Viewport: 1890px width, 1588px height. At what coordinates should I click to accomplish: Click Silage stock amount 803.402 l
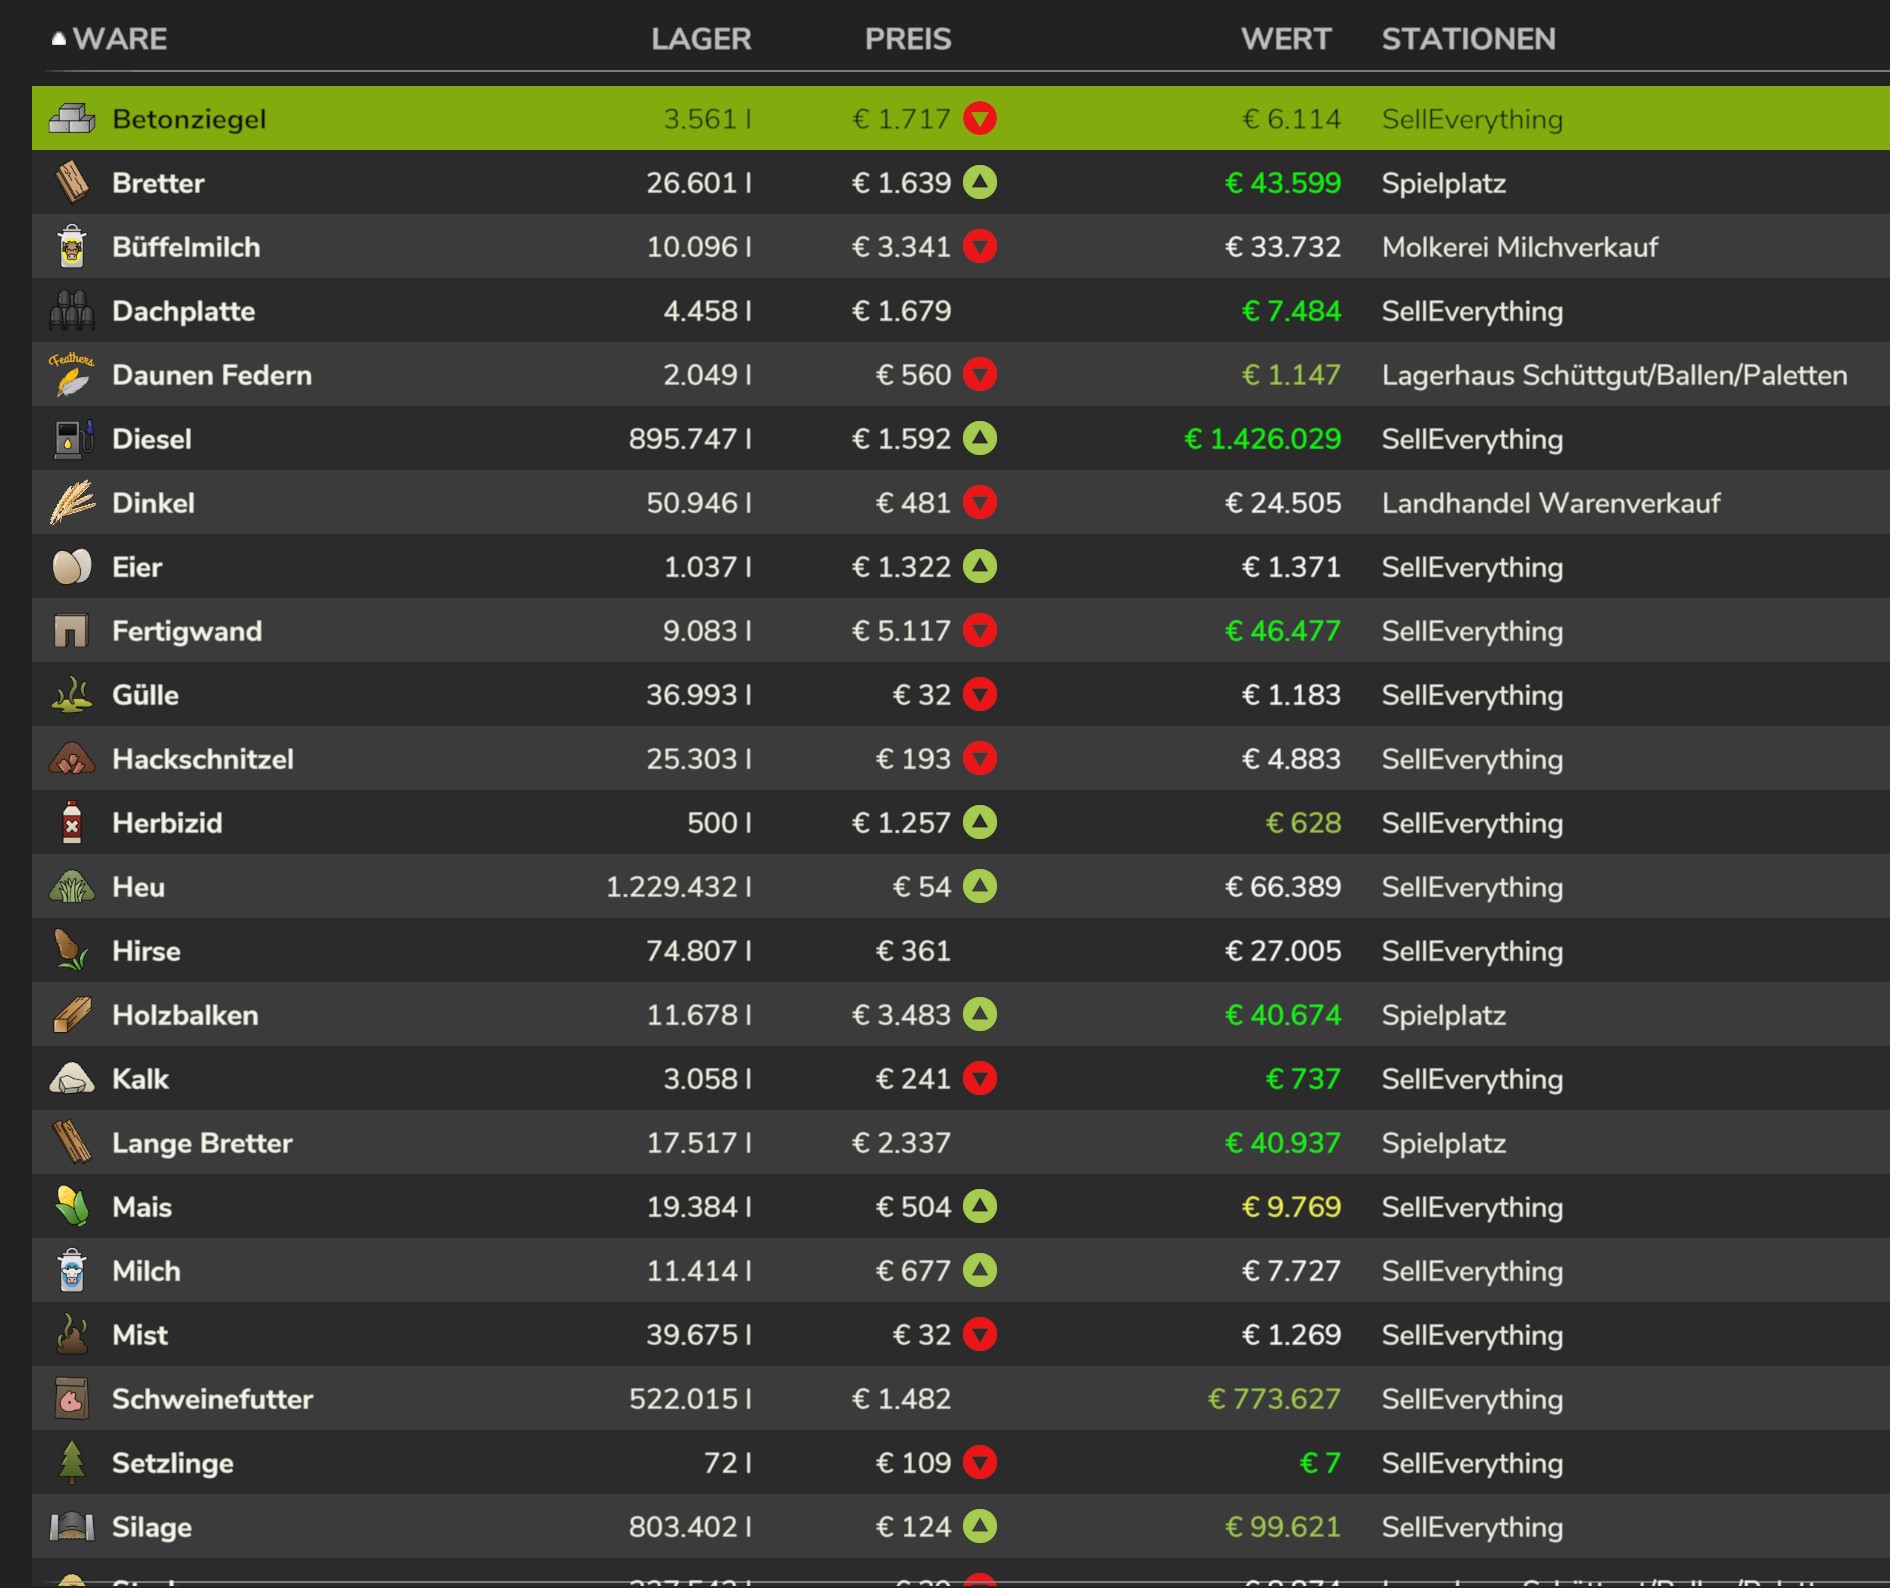tap(690, 1527)
